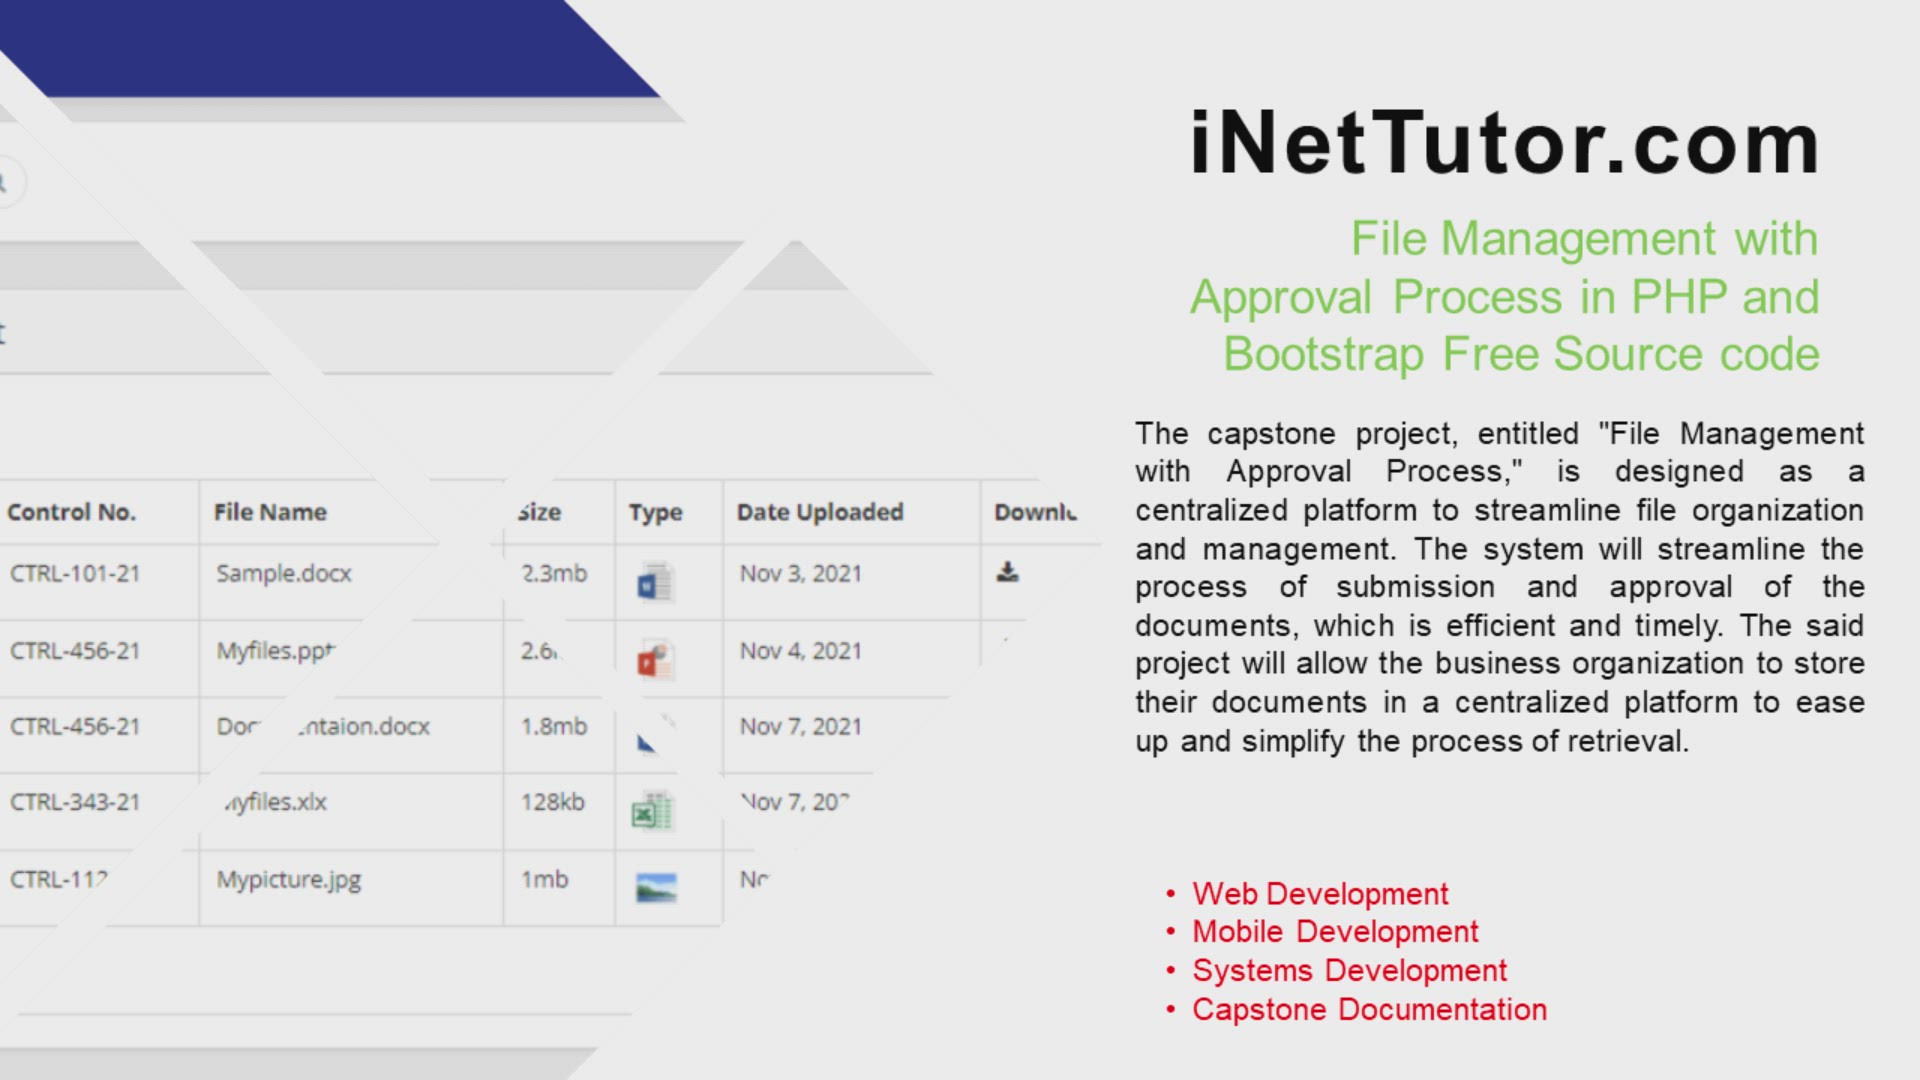The height and width of the screenshot is (1080, 1920).
Task: Click the Excel file type icon for Myfiles.xlx
Action: pyautogui.click(x=653, y=811)
